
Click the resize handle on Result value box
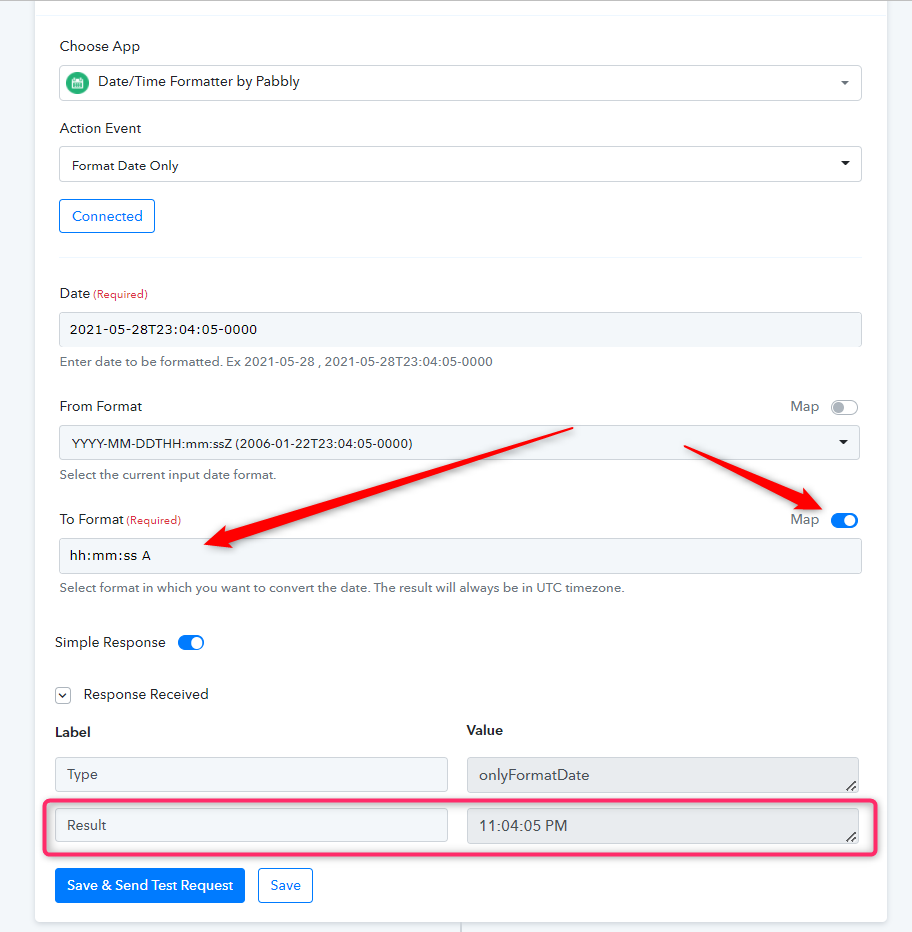(x=851, y=836)
